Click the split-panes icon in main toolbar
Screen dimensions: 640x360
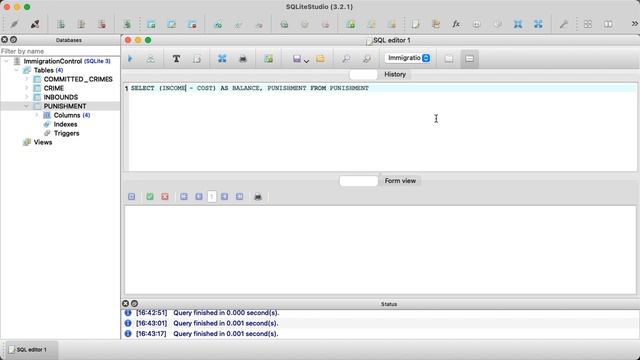[608, 24]
